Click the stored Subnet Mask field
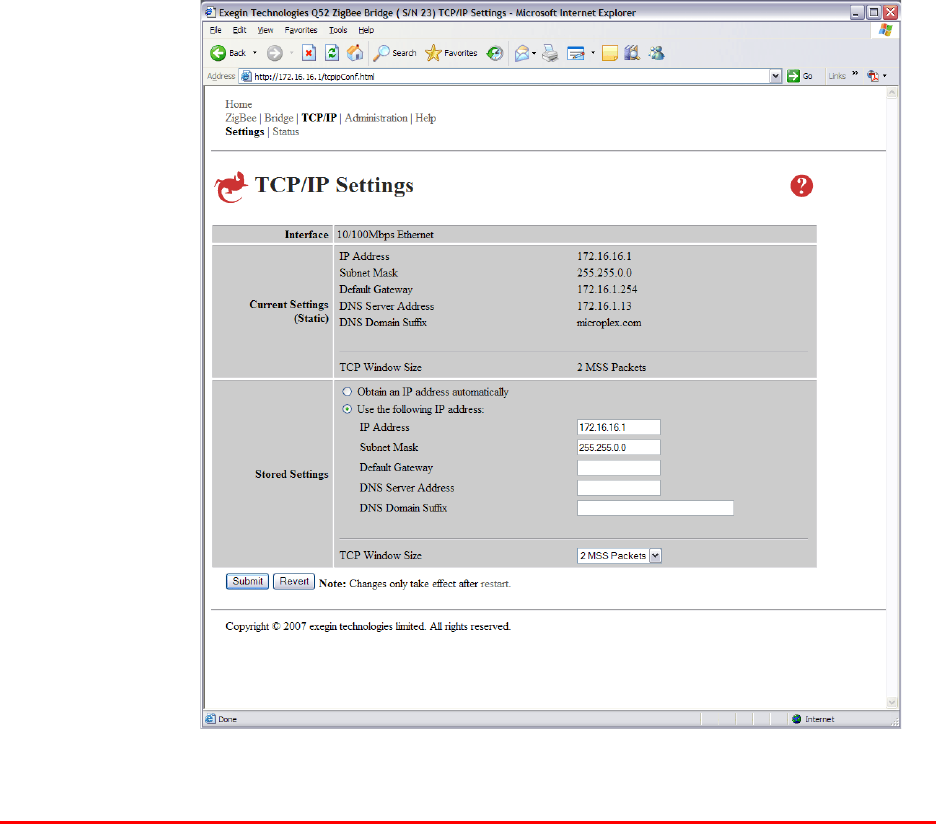The width and height of the screenshot is (936, 828). click(x=618, y=448)
